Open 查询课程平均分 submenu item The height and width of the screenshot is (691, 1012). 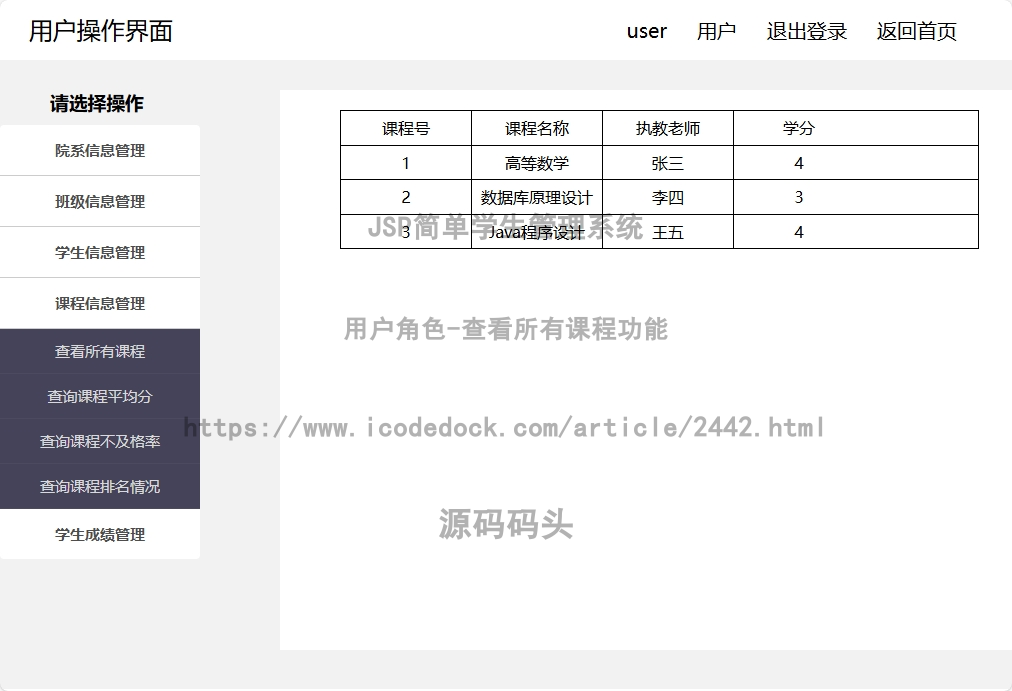pos(99,396)
